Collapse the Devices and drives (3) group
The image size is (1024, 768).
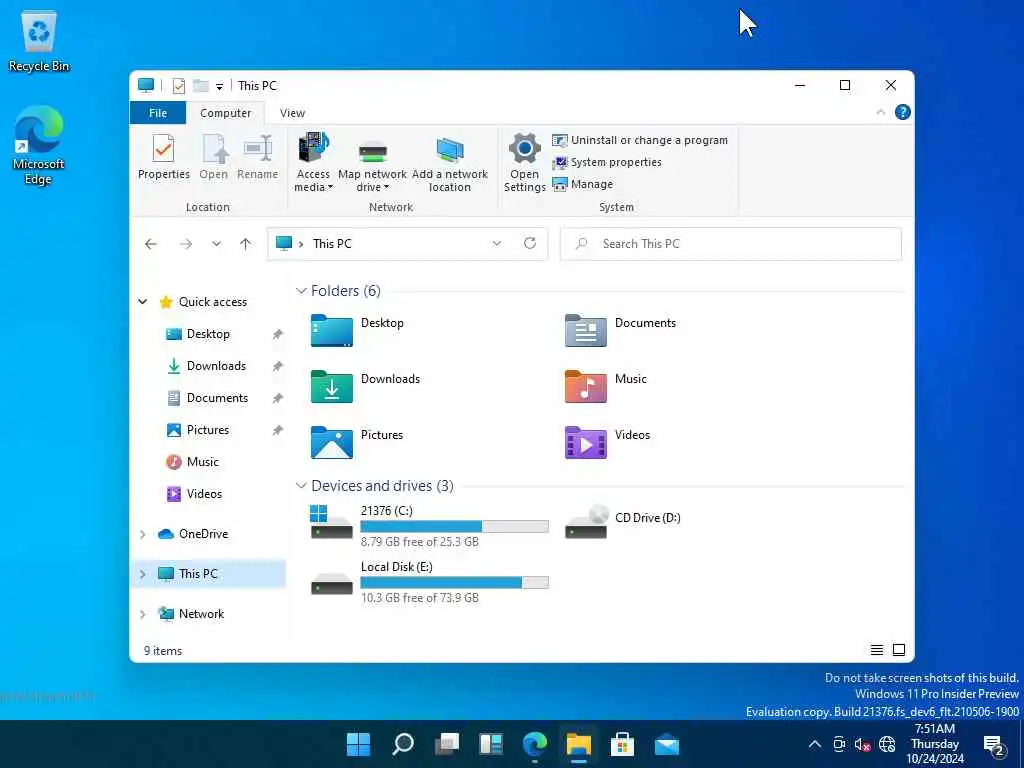tap(301, 486)
